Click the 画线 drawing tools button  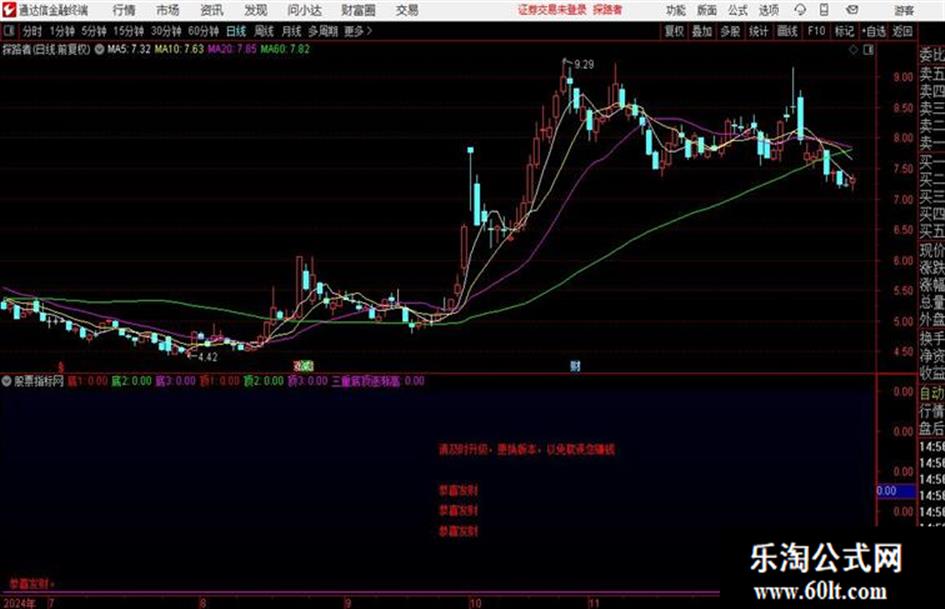coord(787,31)
